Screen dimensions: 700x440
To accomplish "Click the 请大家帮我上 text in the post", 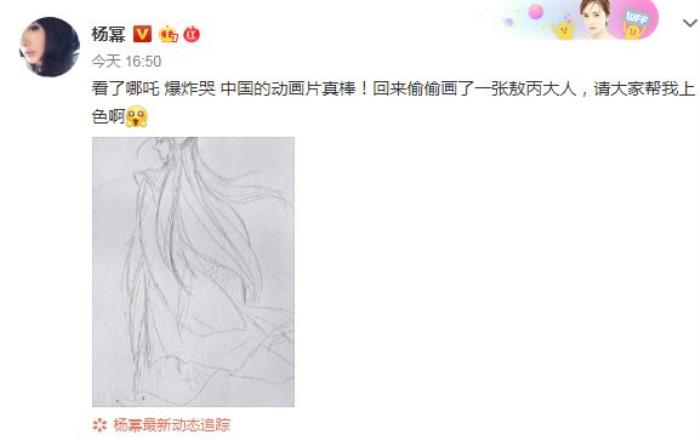I will point(644,89).
